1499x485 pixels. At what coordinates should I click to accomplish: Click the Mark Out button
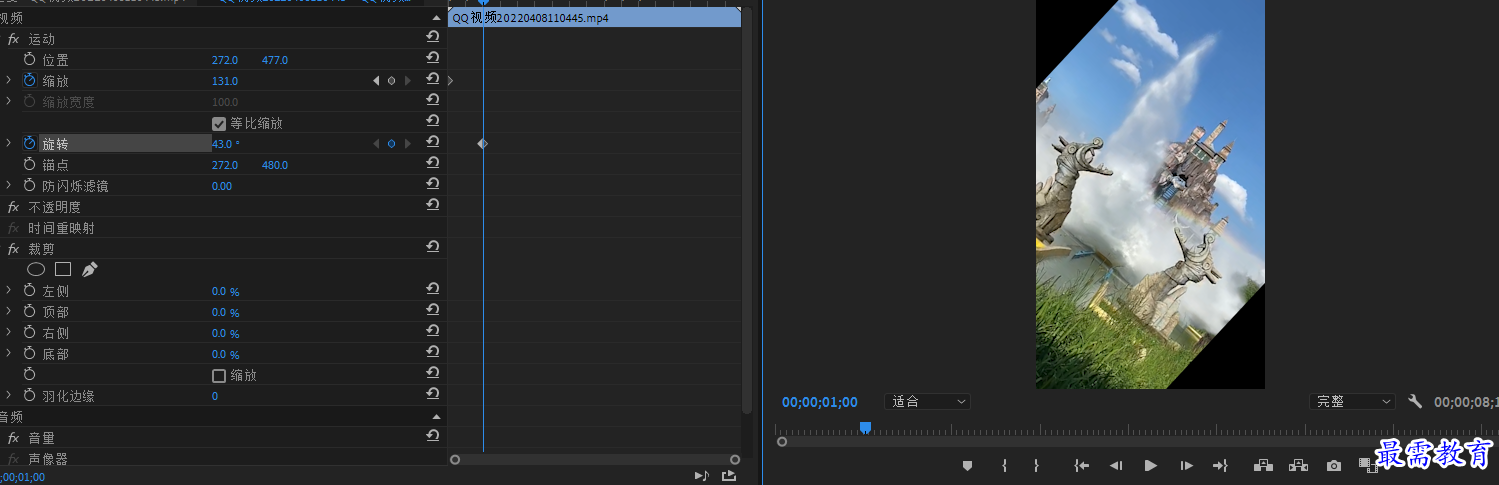1037,466
